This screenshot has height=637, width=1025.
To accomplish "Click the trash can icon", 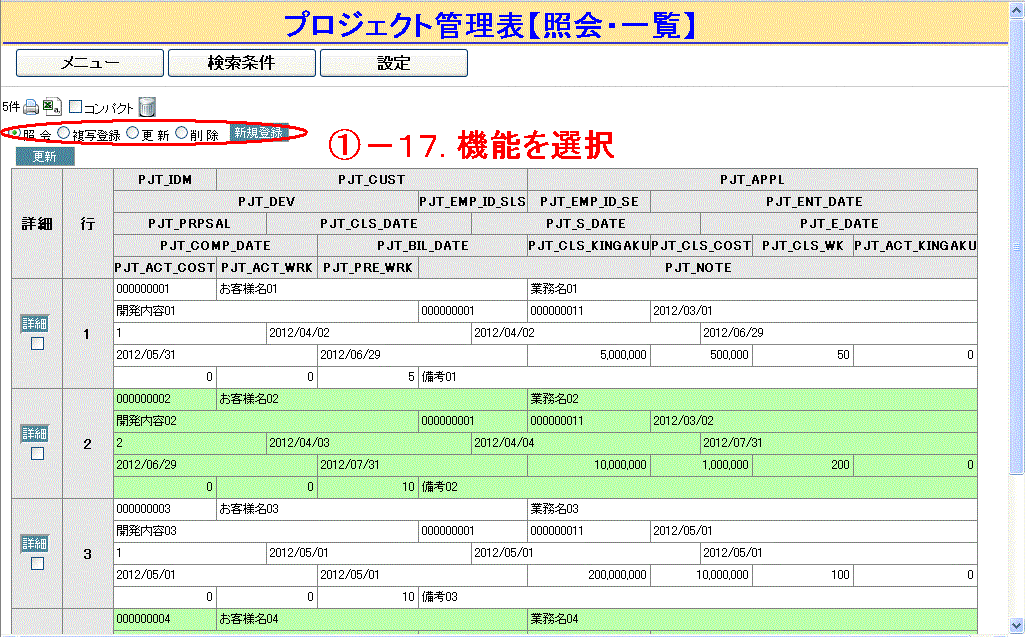I will [x=147, y=107].
